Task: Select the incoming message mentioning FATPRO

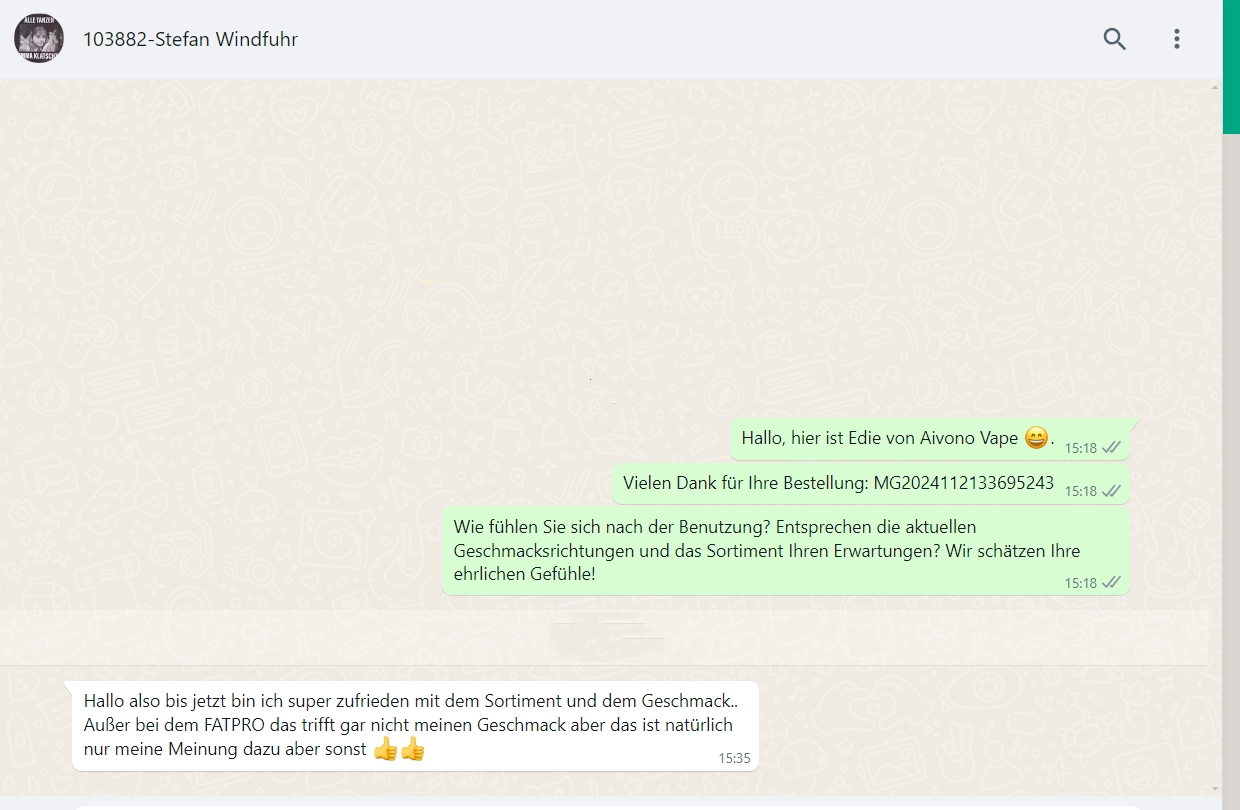Action: pyautogui.click(x=408, y=724)
